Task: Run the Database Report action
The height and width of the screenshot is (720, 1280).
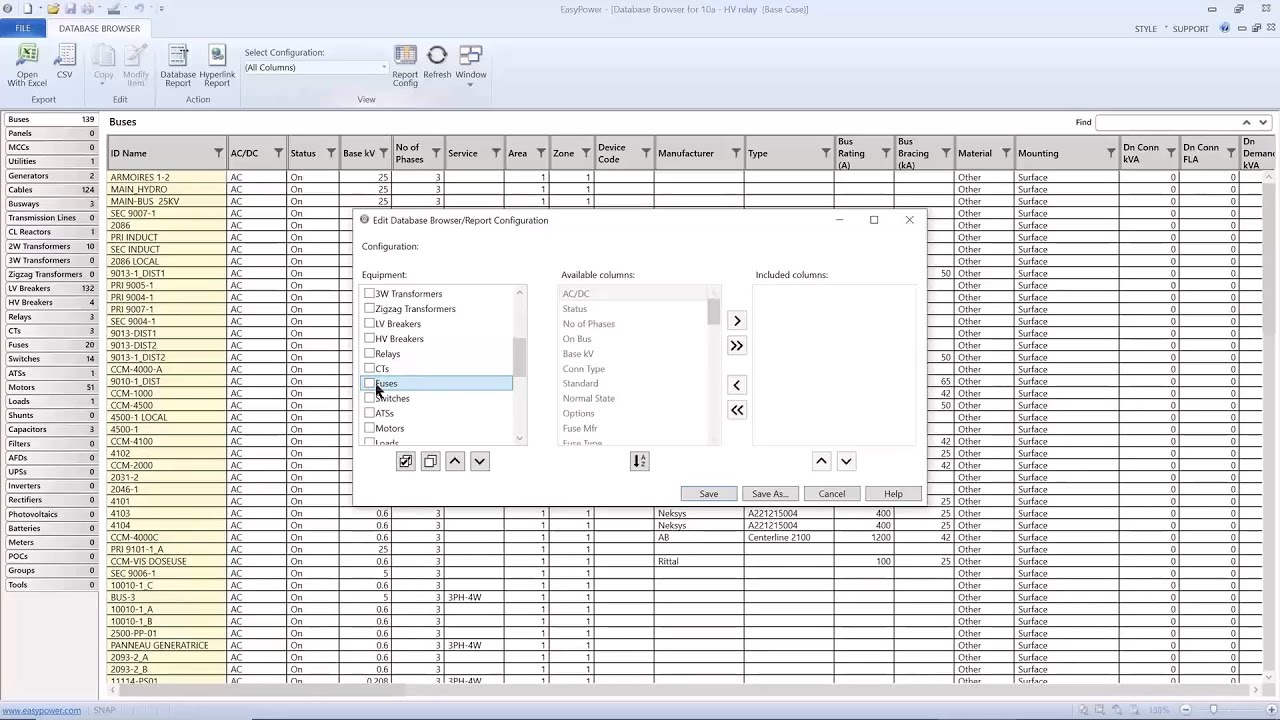Action: pyautogui.click(x=178, y=66)
